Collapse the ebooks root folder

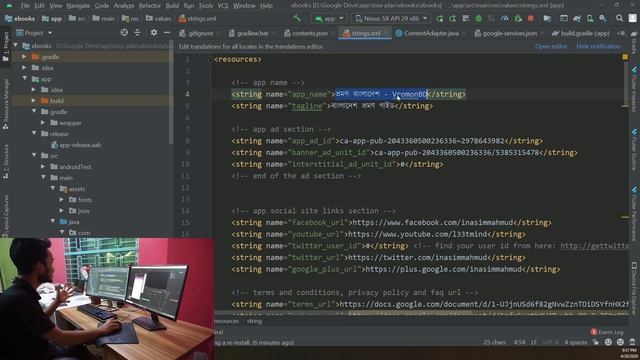click(16, 46)
